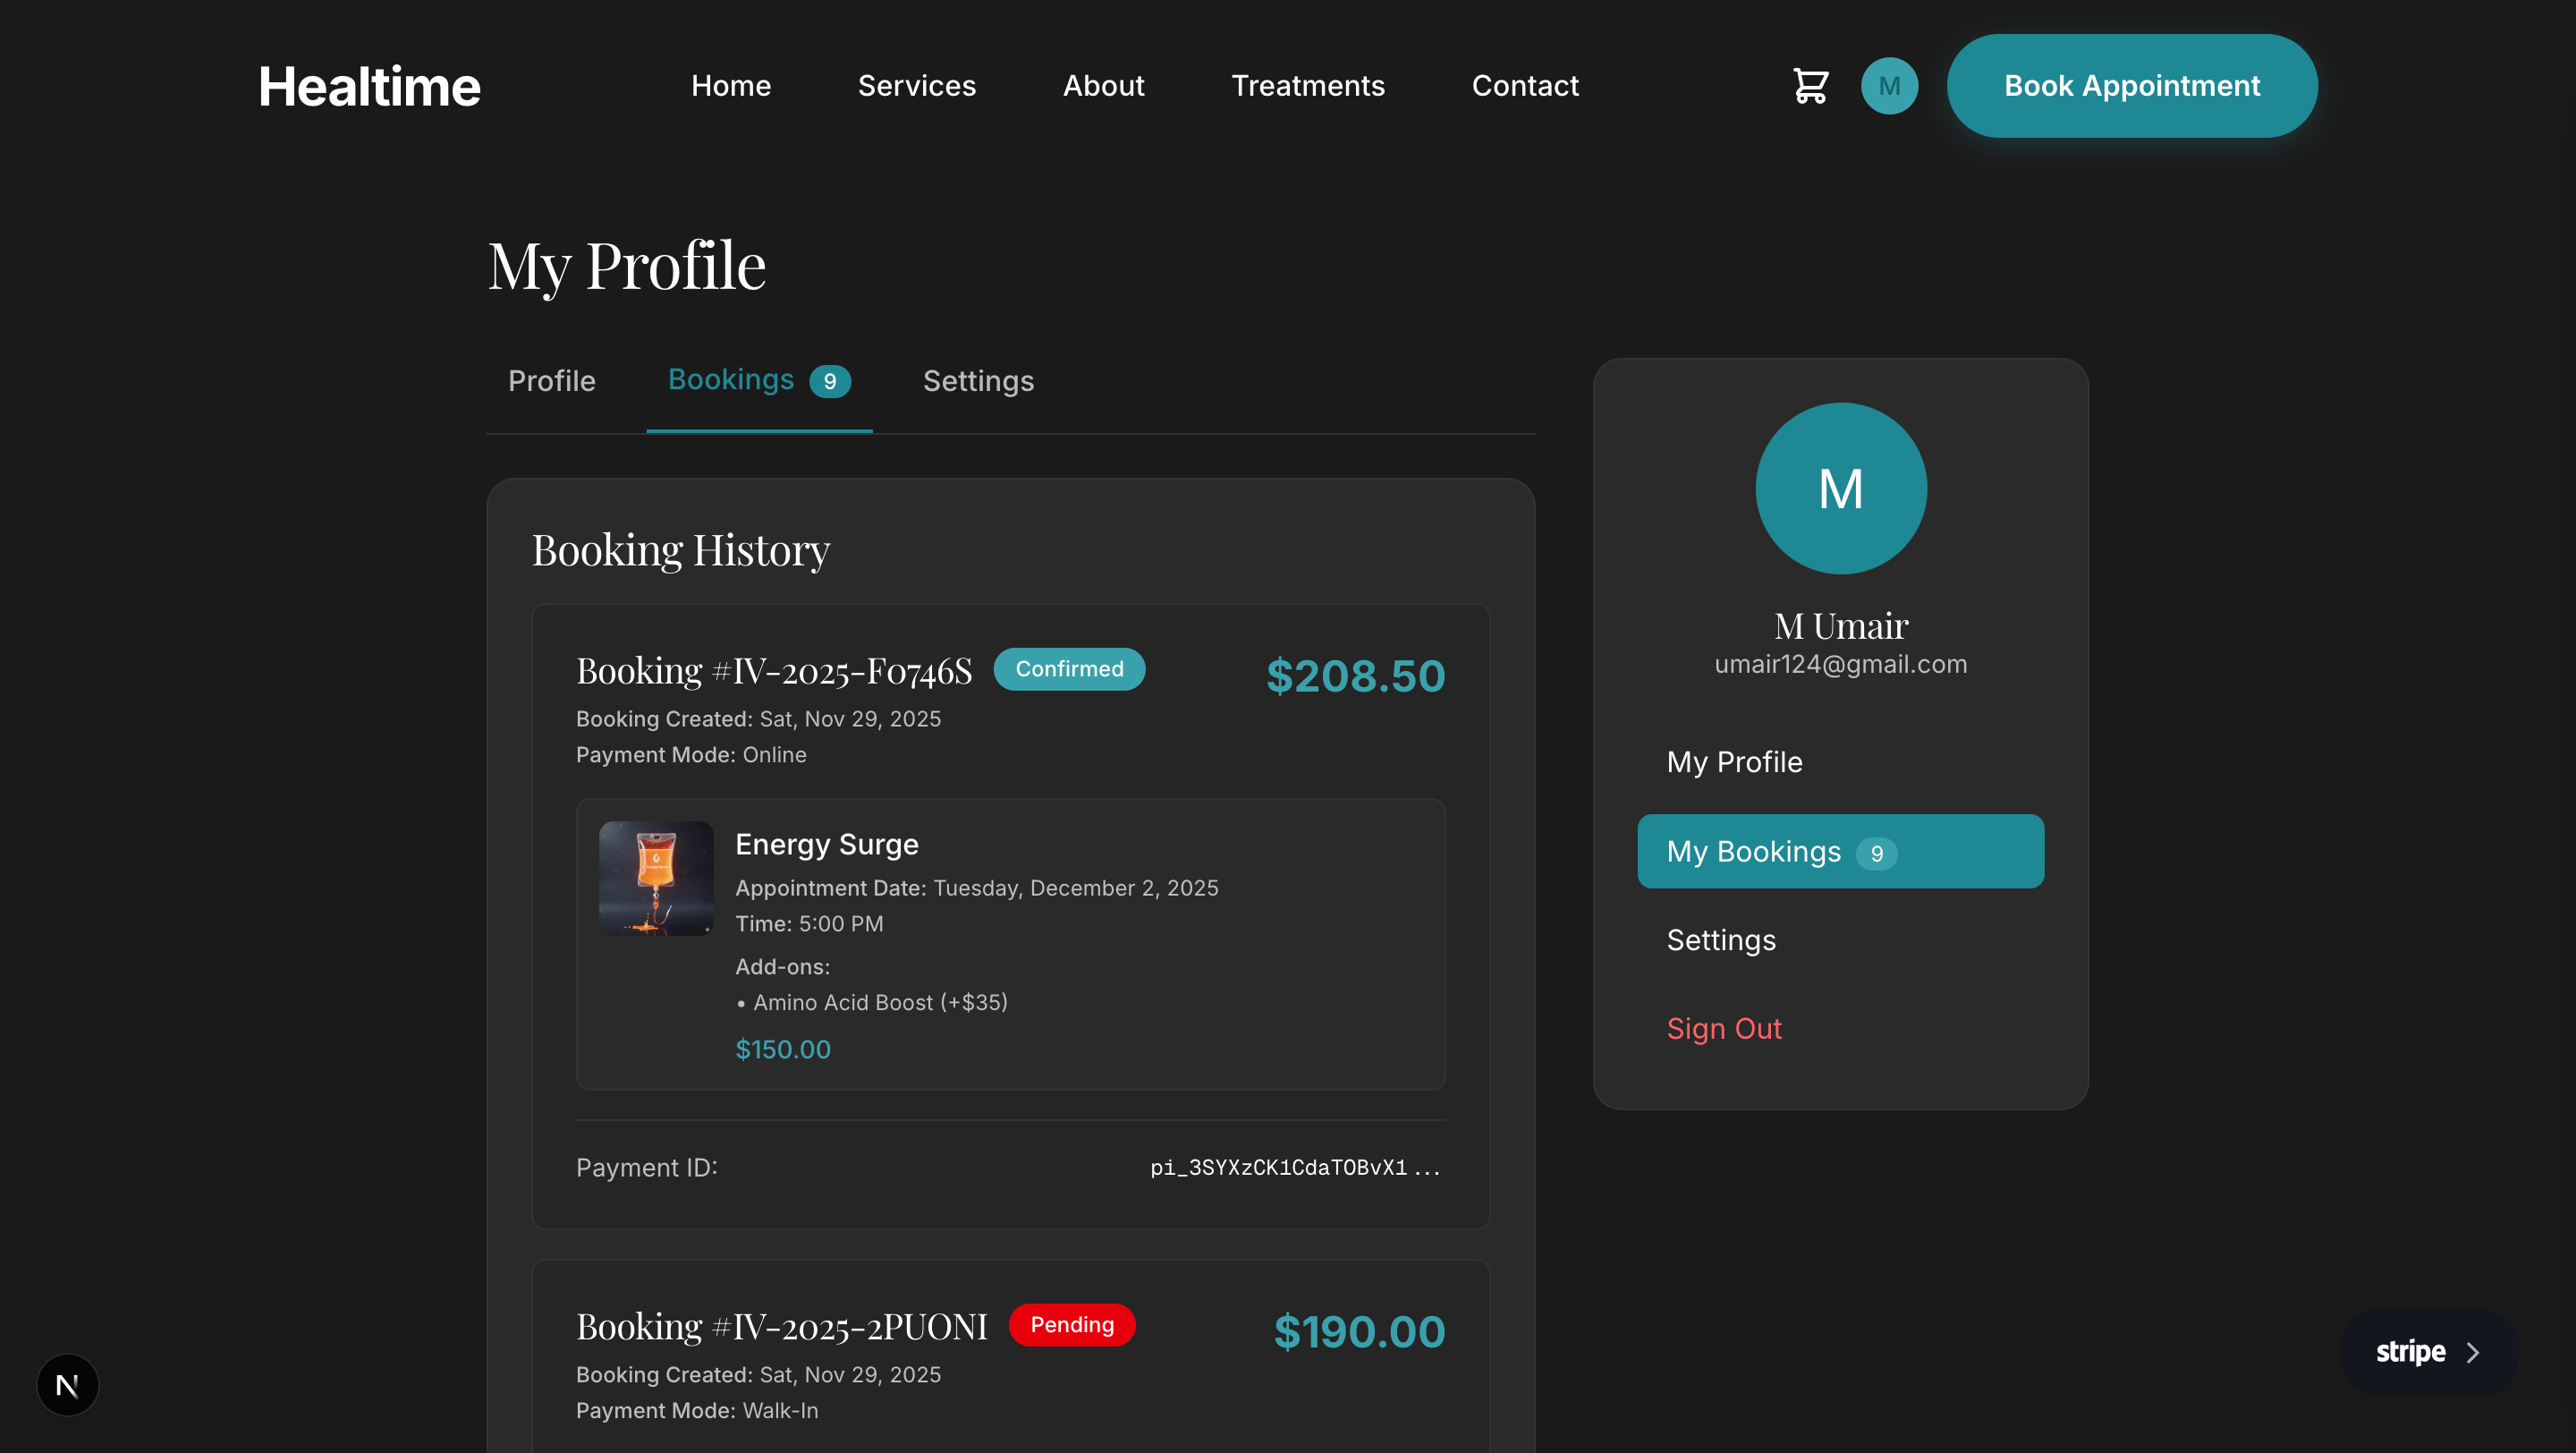
Task: Open the shopping cart icon
Action: 1810,86
